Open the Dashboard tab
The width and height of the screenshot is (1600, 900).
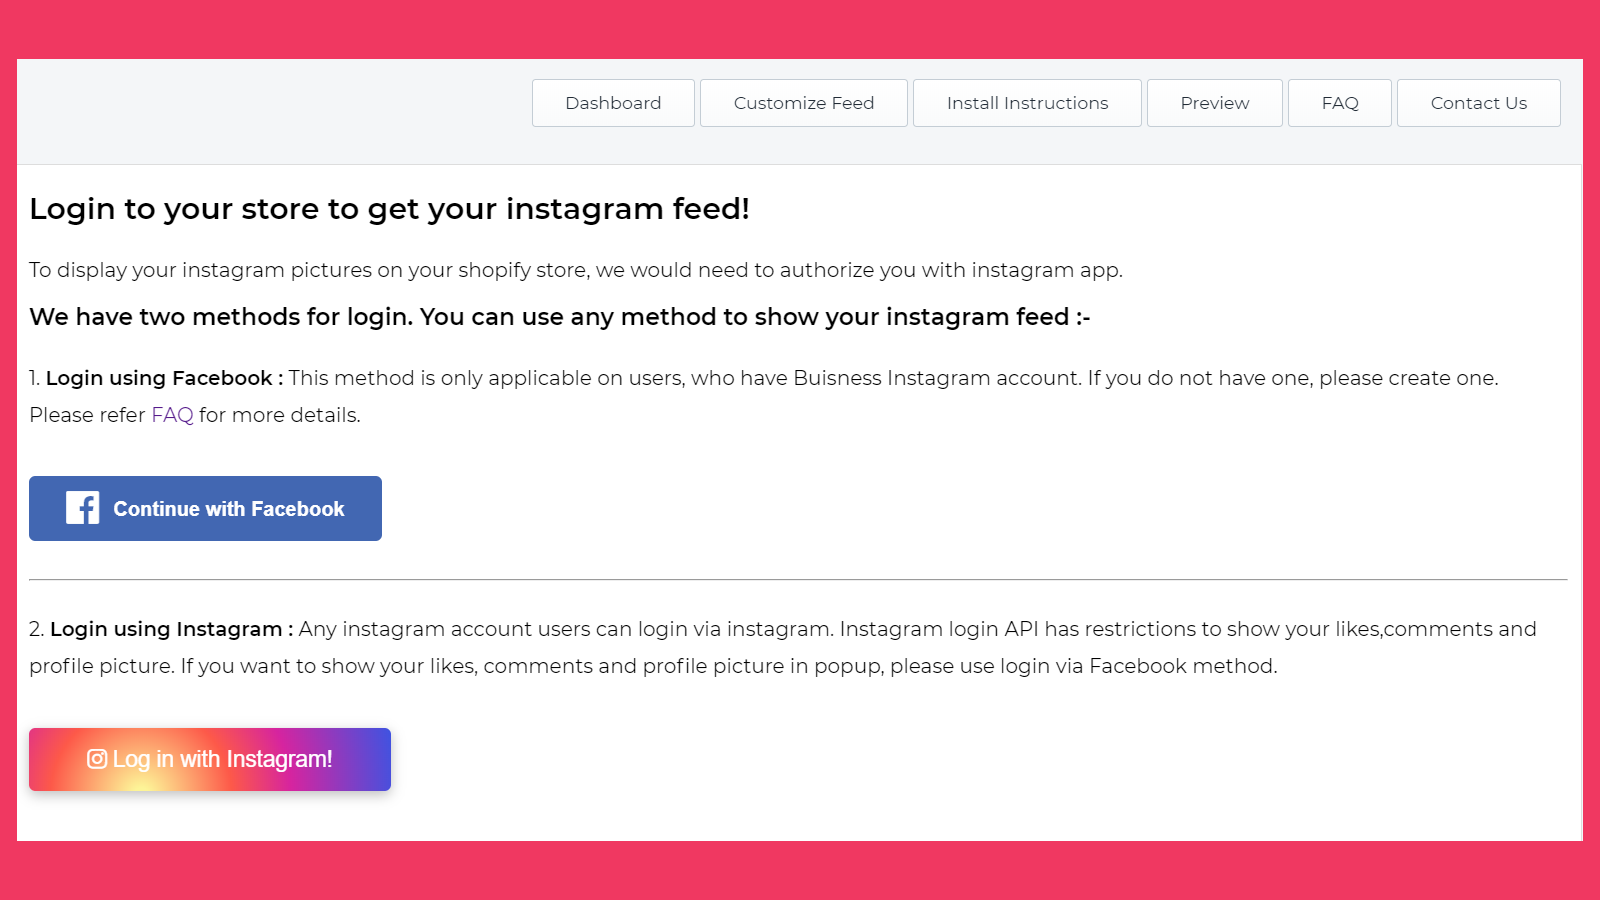pos(612,102)
